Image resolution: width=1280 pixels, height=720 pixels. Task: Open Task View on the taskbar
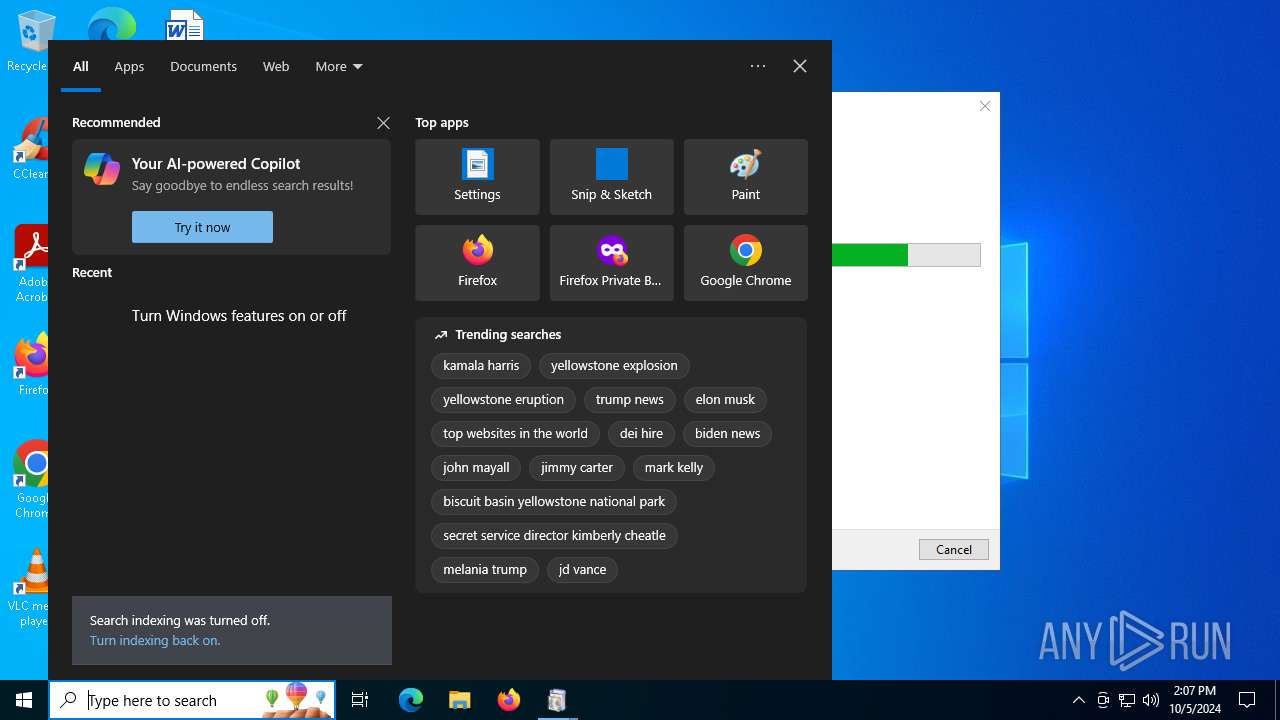360,700
